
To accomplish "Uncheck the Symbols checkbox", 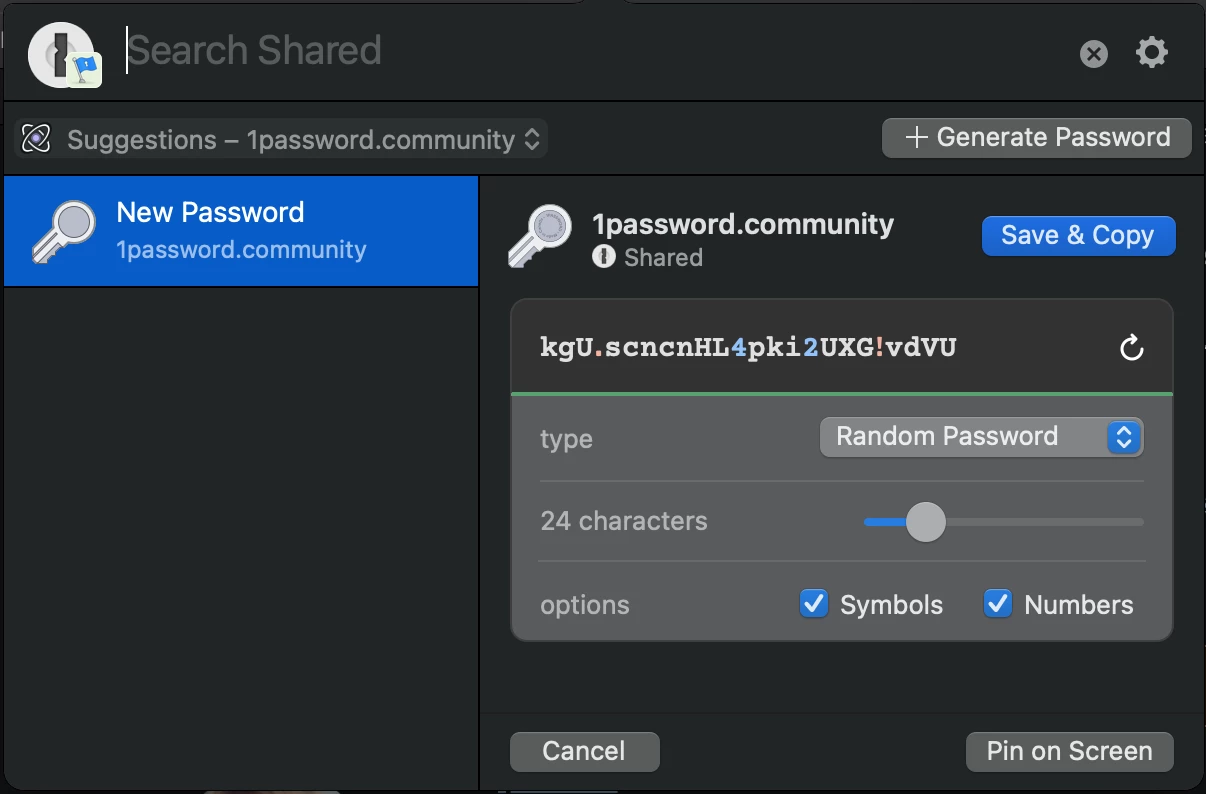I will tap(814, 603).
